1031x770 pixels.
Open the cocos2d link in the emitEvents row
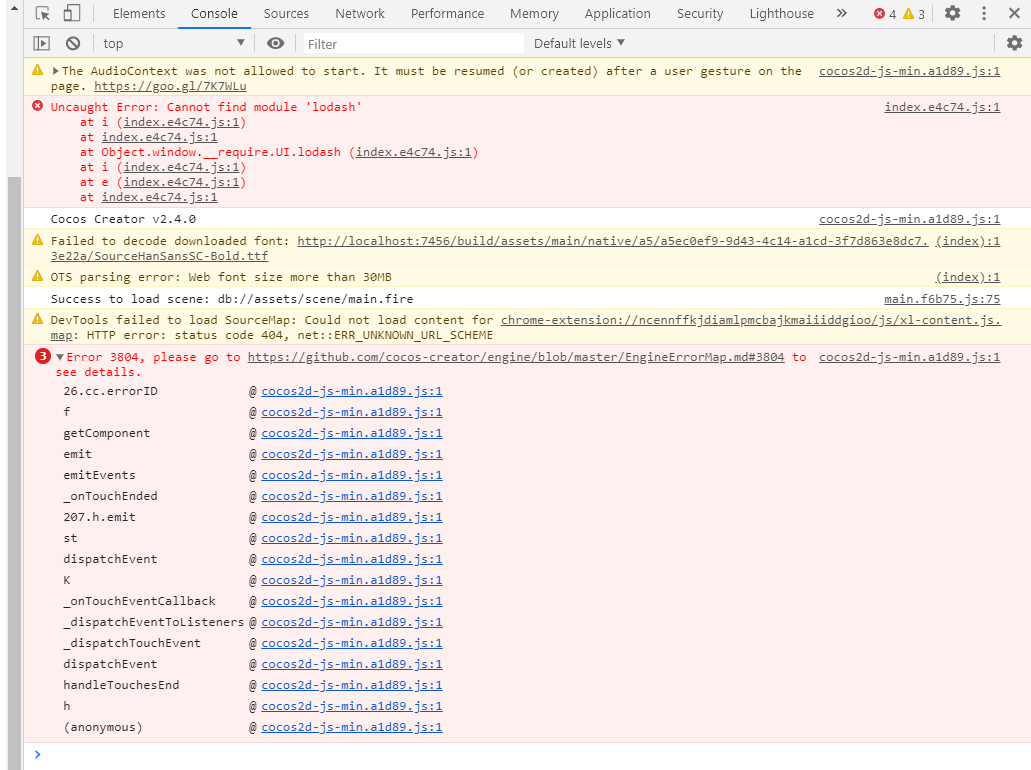click(352, 475)
